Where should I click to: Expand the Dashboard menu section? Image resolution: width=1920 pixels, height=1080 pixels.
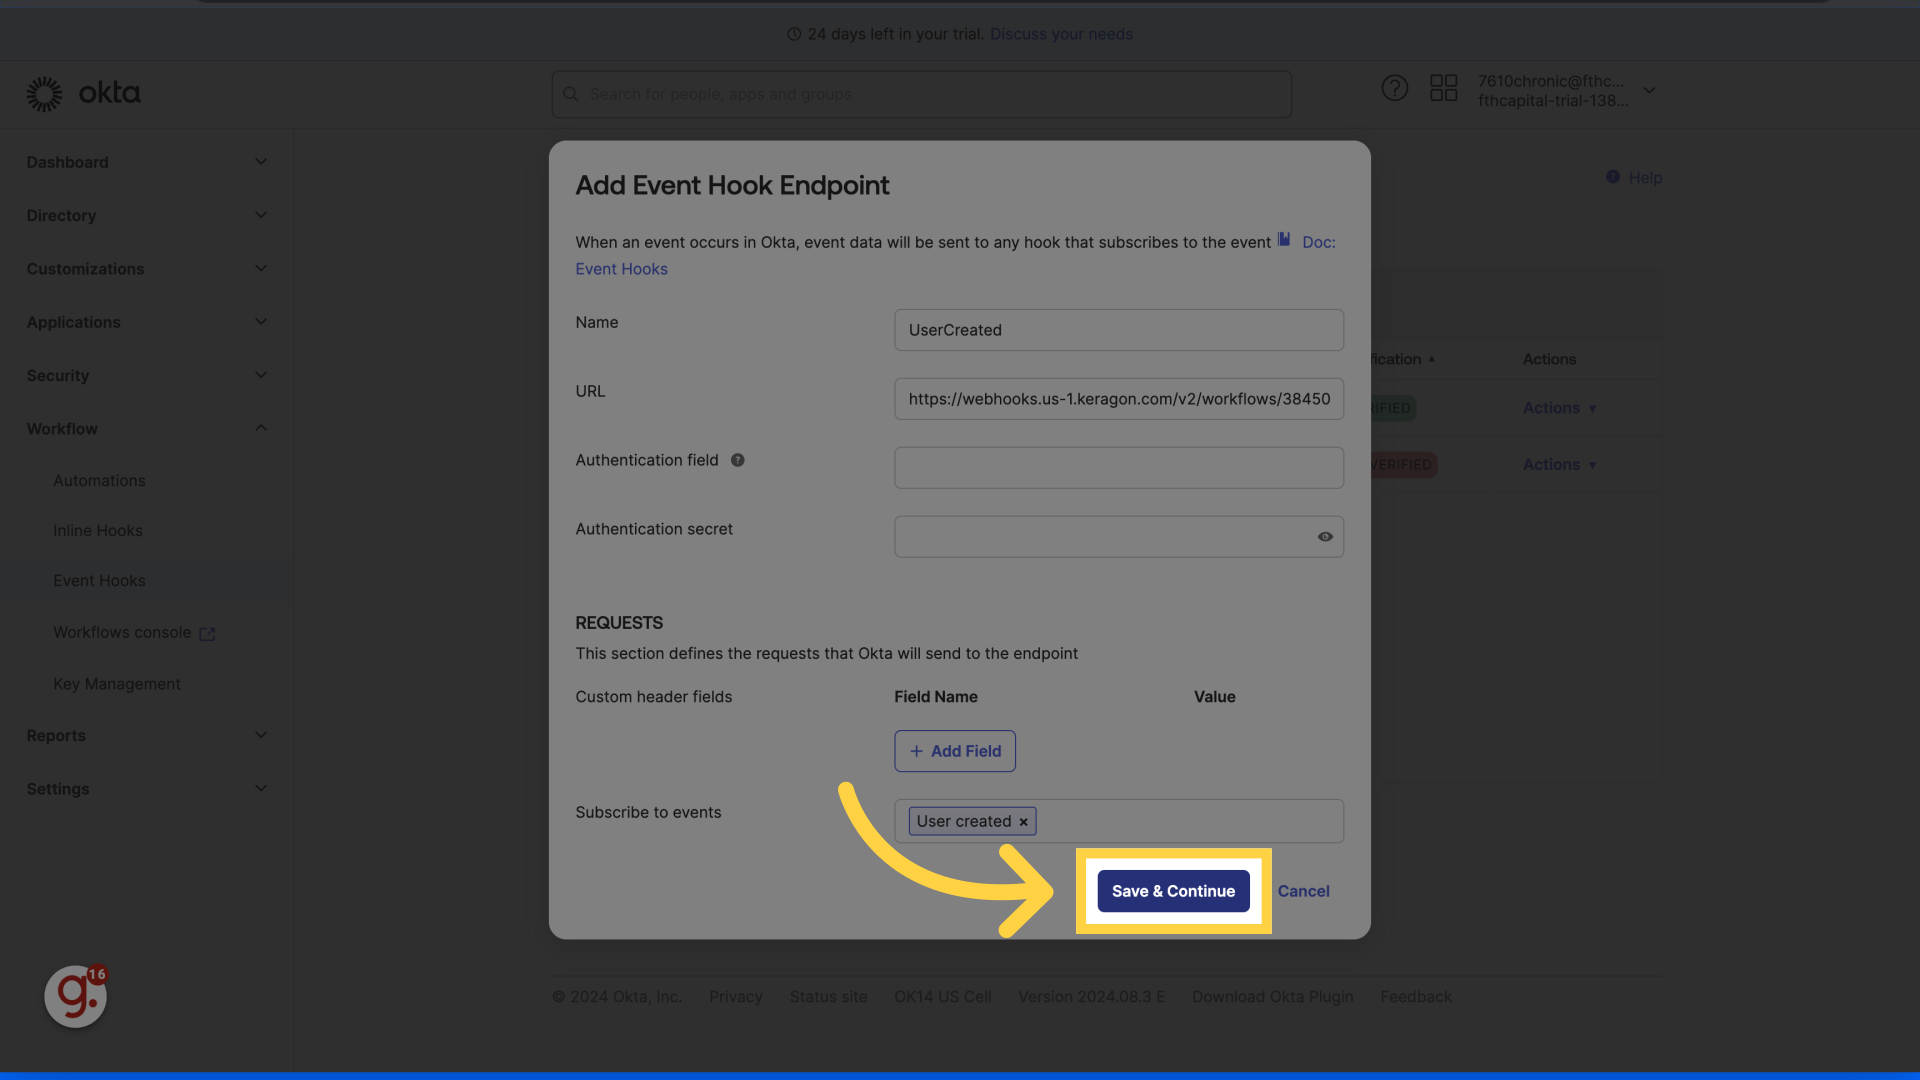point(147,162)
